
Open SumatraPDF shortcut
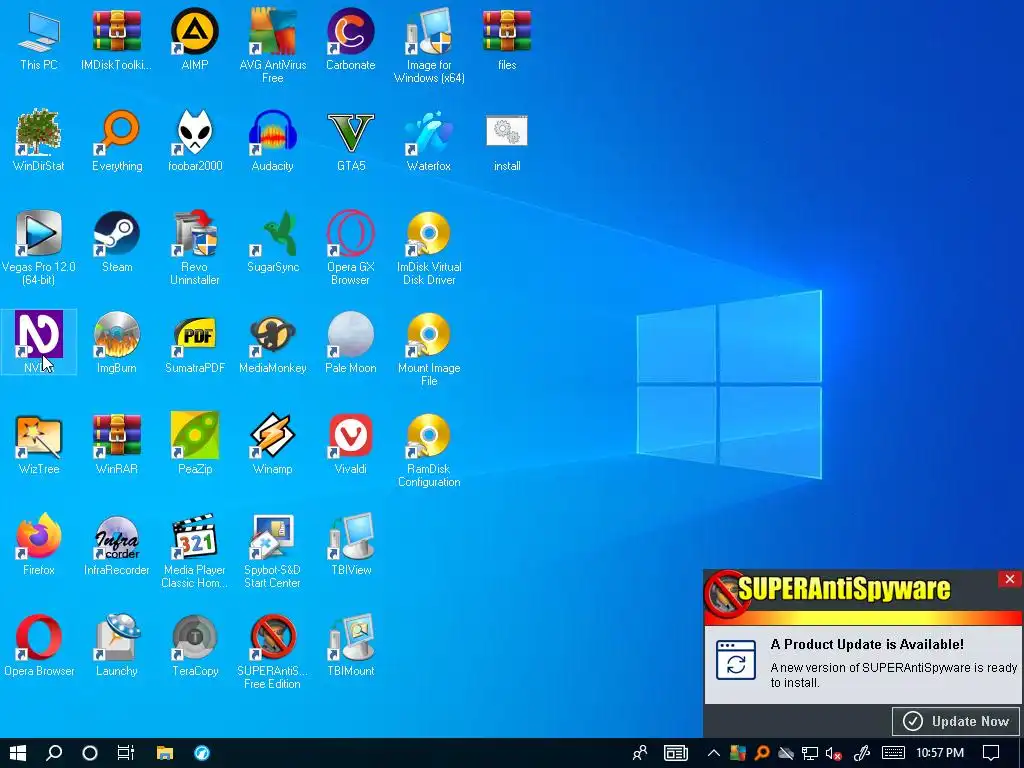pos(195,342)
